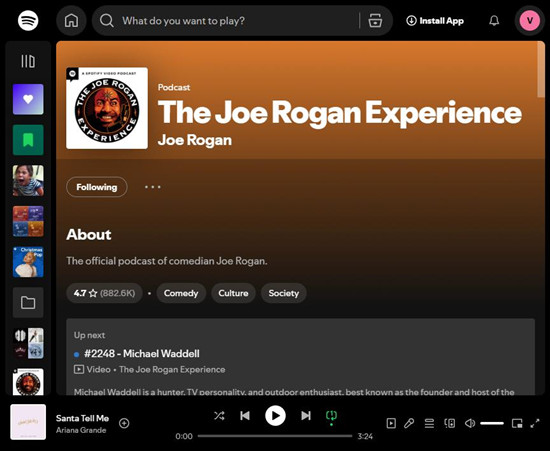The width and height of the screenshot is (550, 451).
Task: Open Connect to a device
Action: pos(450,423)
